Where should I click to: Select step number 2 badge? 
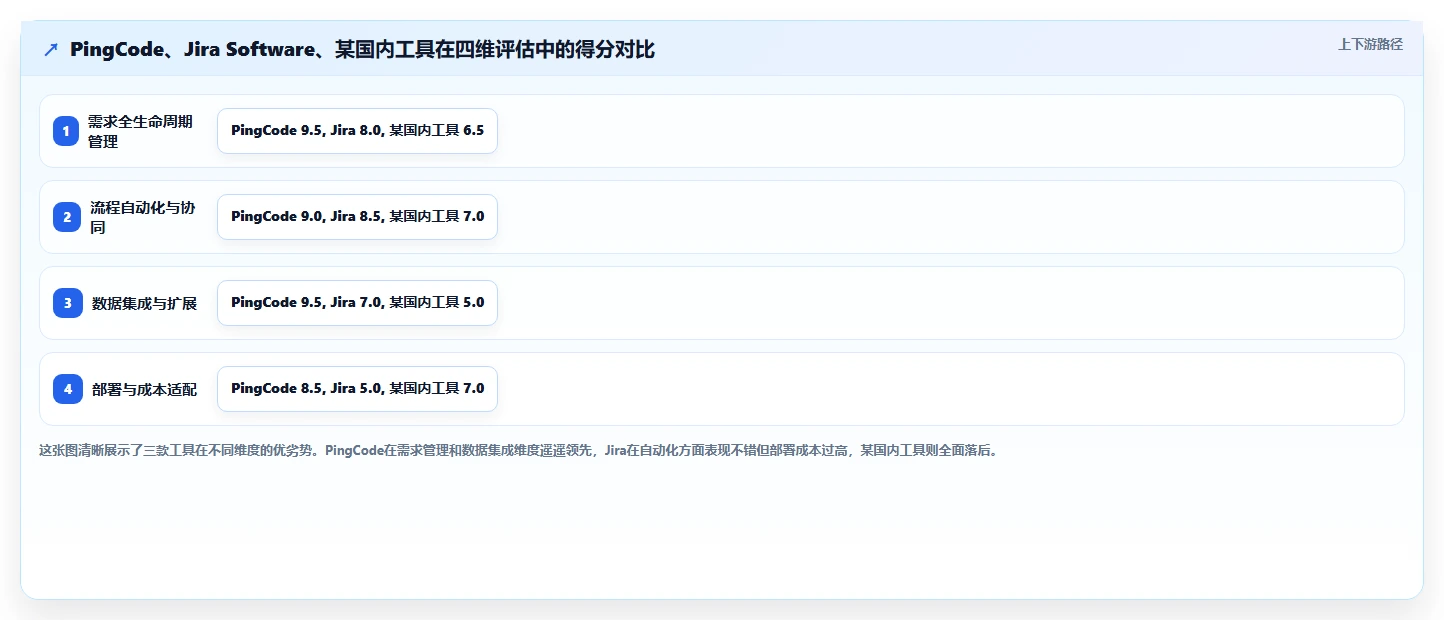tap(66, 217)
